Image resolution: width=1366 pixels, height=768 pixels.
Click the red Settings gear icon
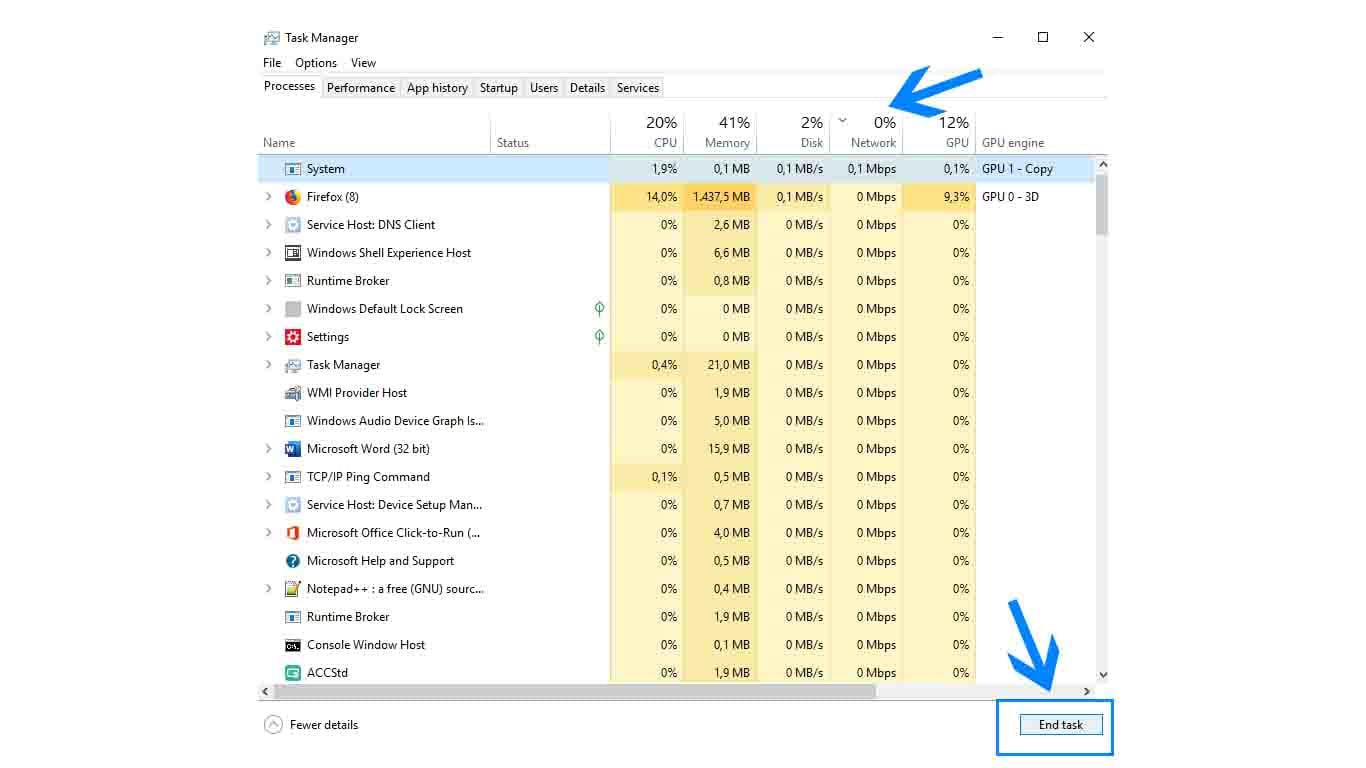[293, 337]
